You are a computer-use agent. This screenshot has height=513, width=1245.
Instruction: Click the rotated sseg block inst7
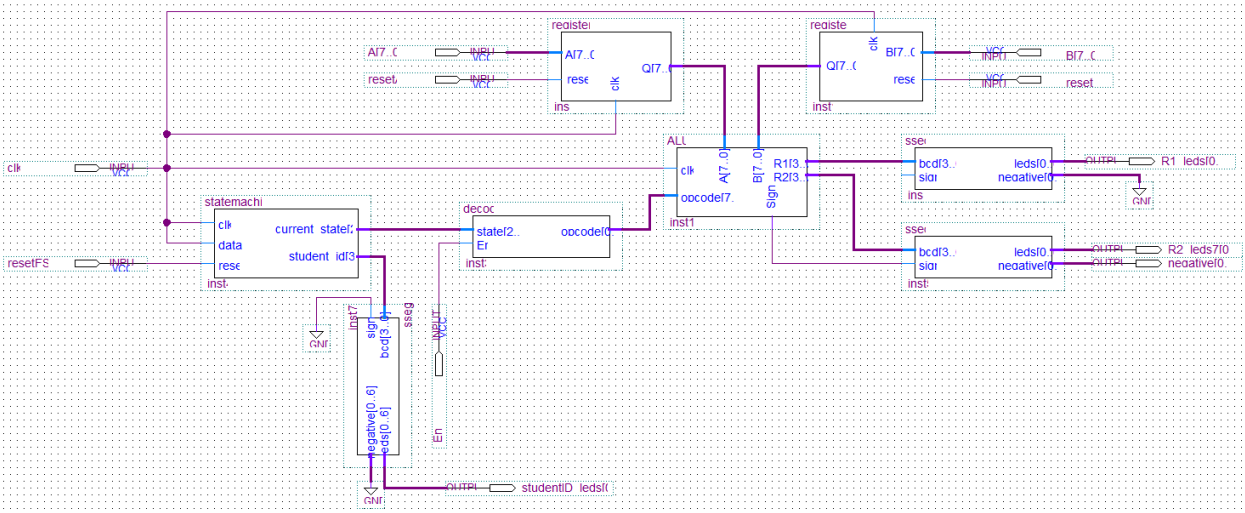(384, 390)
